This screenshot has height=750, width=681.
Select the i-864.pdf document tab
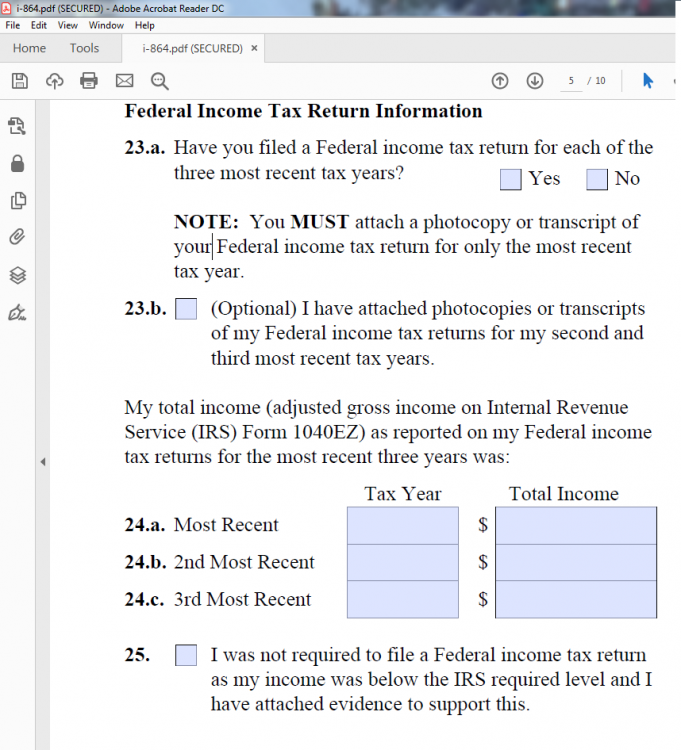point(192,48)
